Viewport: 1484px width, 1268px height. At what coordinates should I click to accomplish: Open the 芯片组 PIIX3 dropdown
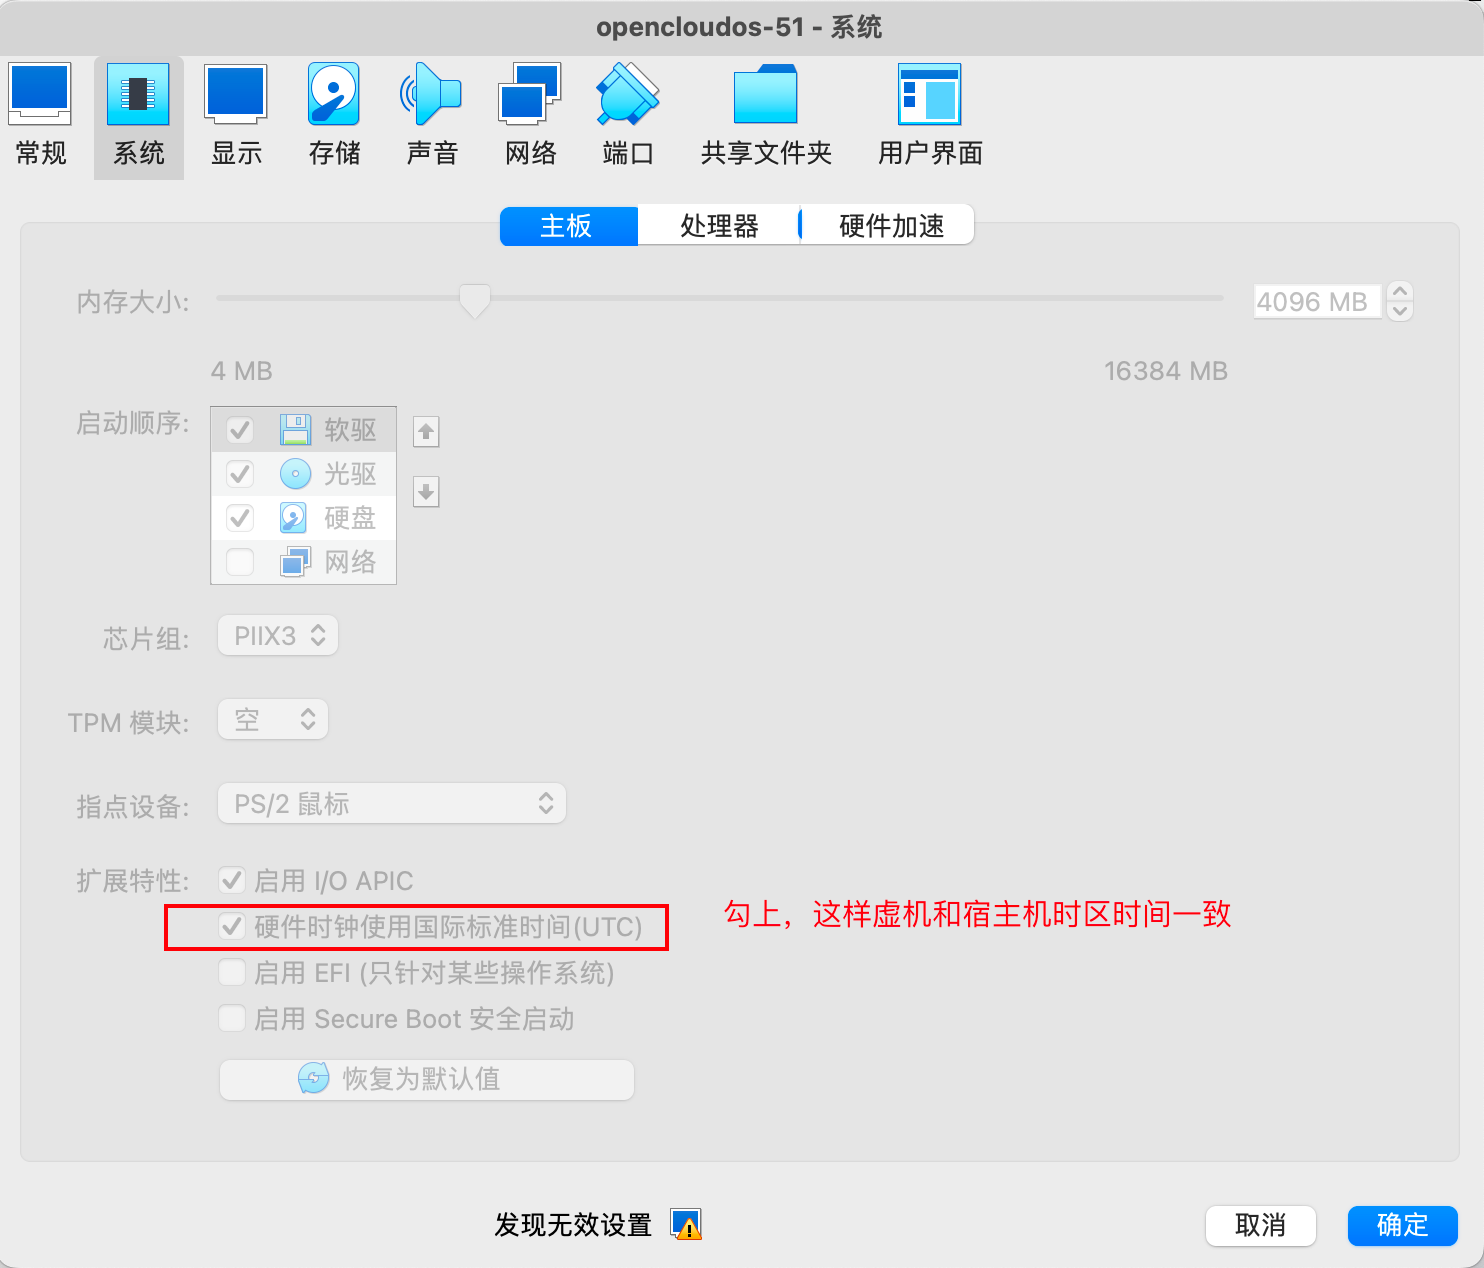278,636
